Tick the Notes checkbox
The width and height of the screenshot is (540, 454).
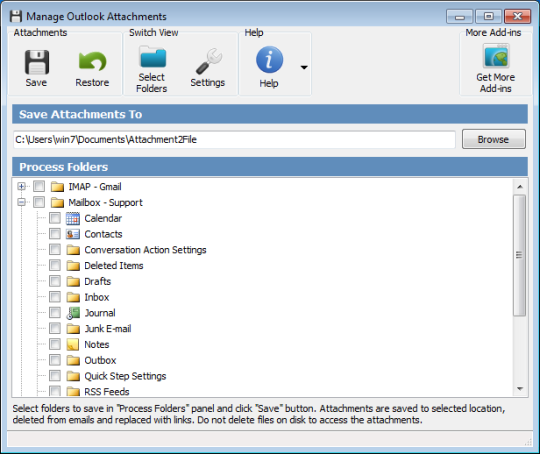click(x=55, y=344)
